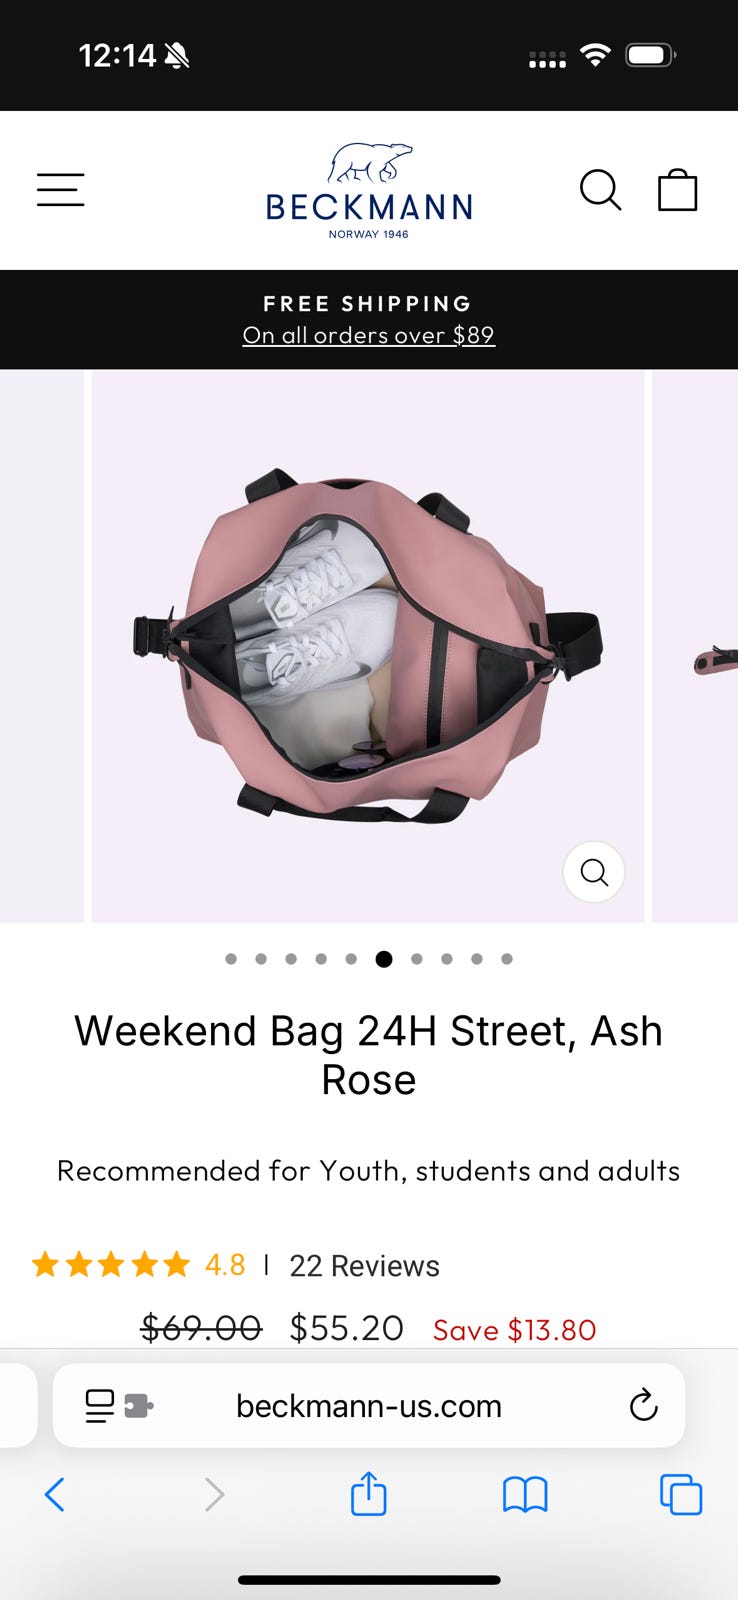Image resolution: width=738 pixels, height=1600 pixels.
Task: Click the Beckmann polar bear logo
Action: [369, 191]
